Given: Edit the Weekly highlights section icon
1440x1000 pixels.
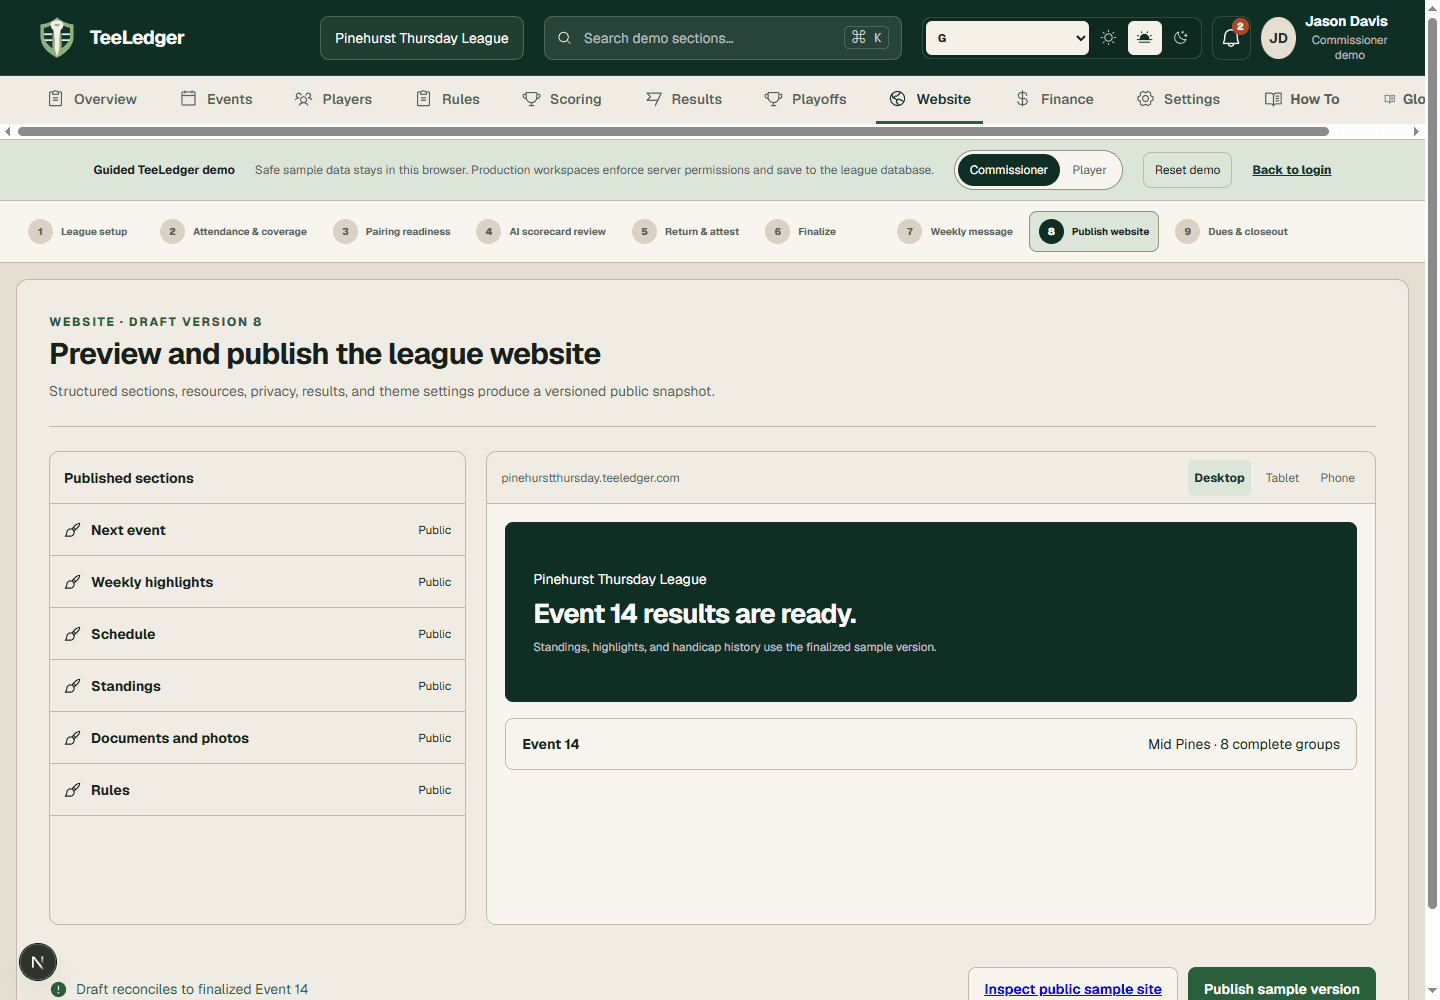Looking at the screenshot, I should (x=72, y=582).
